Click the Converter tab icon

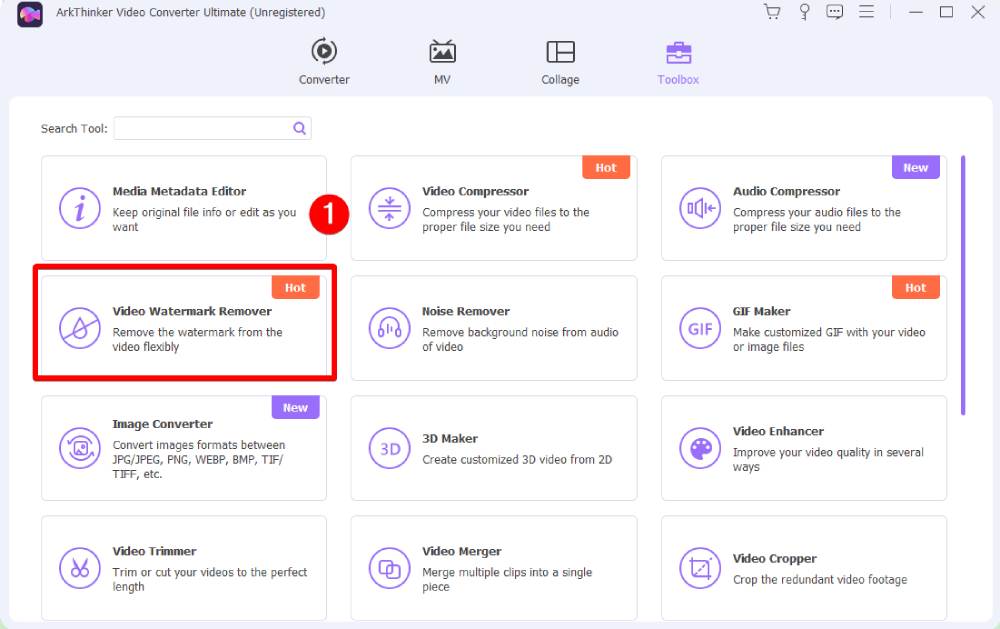point(324,51)
